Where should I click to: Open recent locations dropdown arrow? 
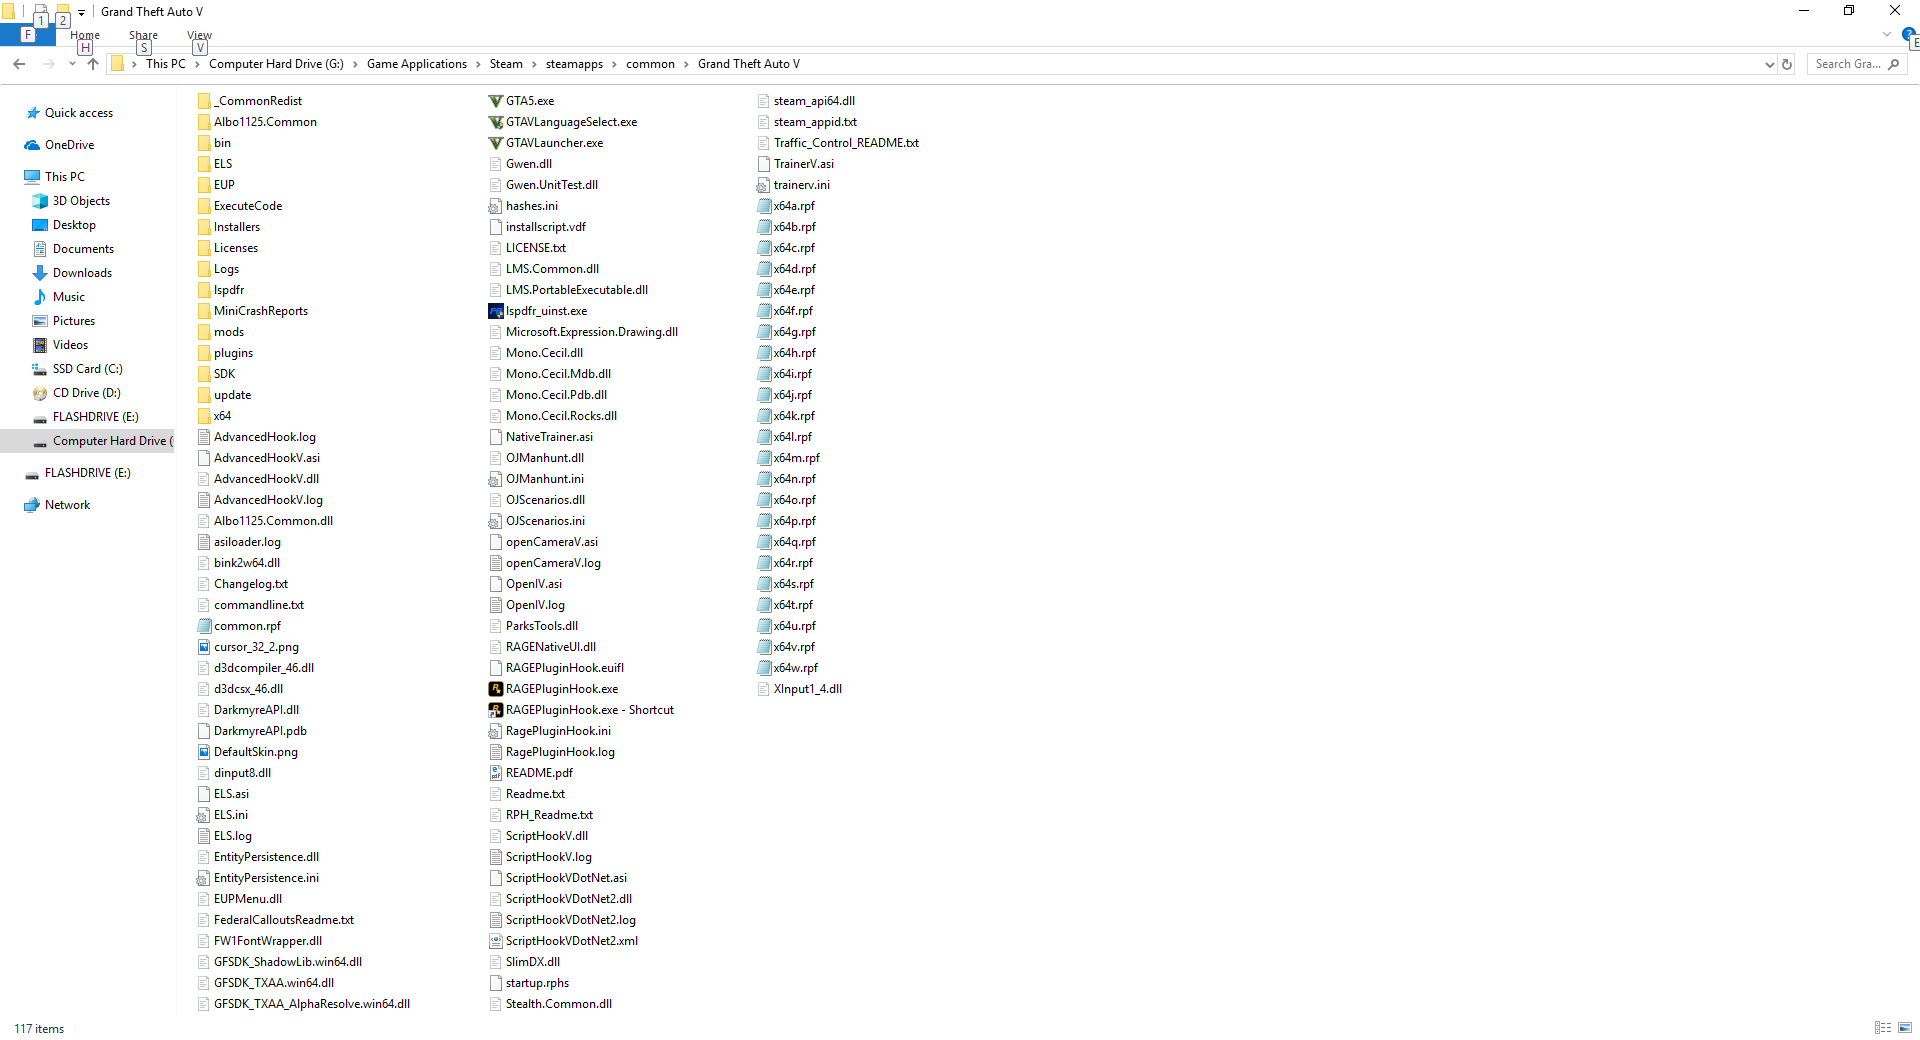(72, 64)
